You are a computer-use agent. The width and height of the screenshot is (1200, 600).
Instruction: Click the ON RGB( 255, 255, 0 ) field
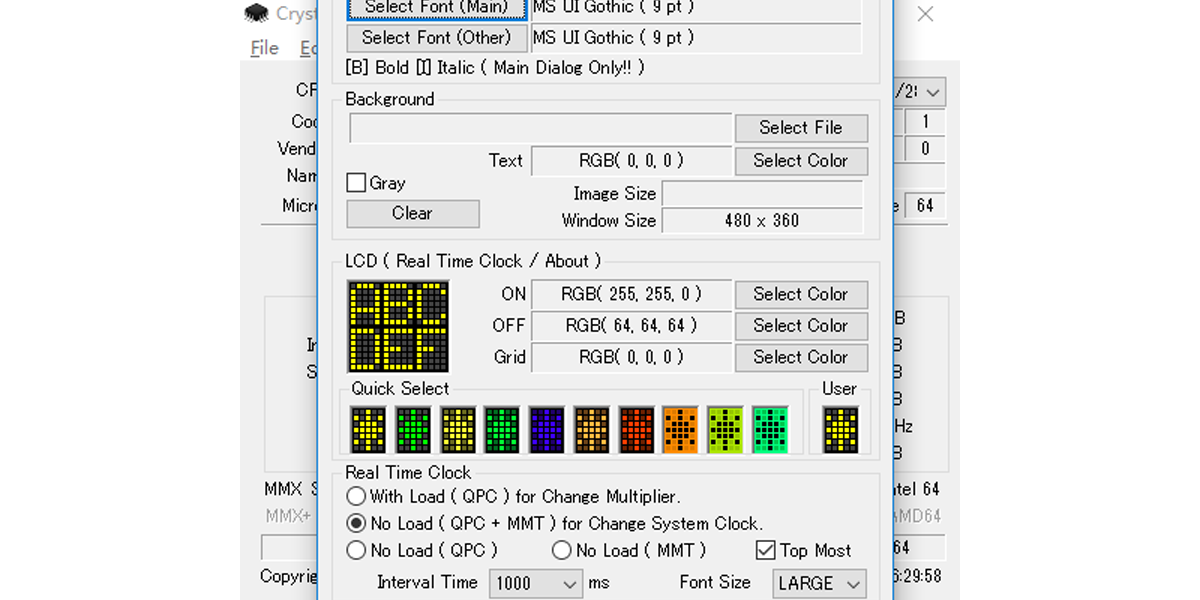tap(631, 294)
